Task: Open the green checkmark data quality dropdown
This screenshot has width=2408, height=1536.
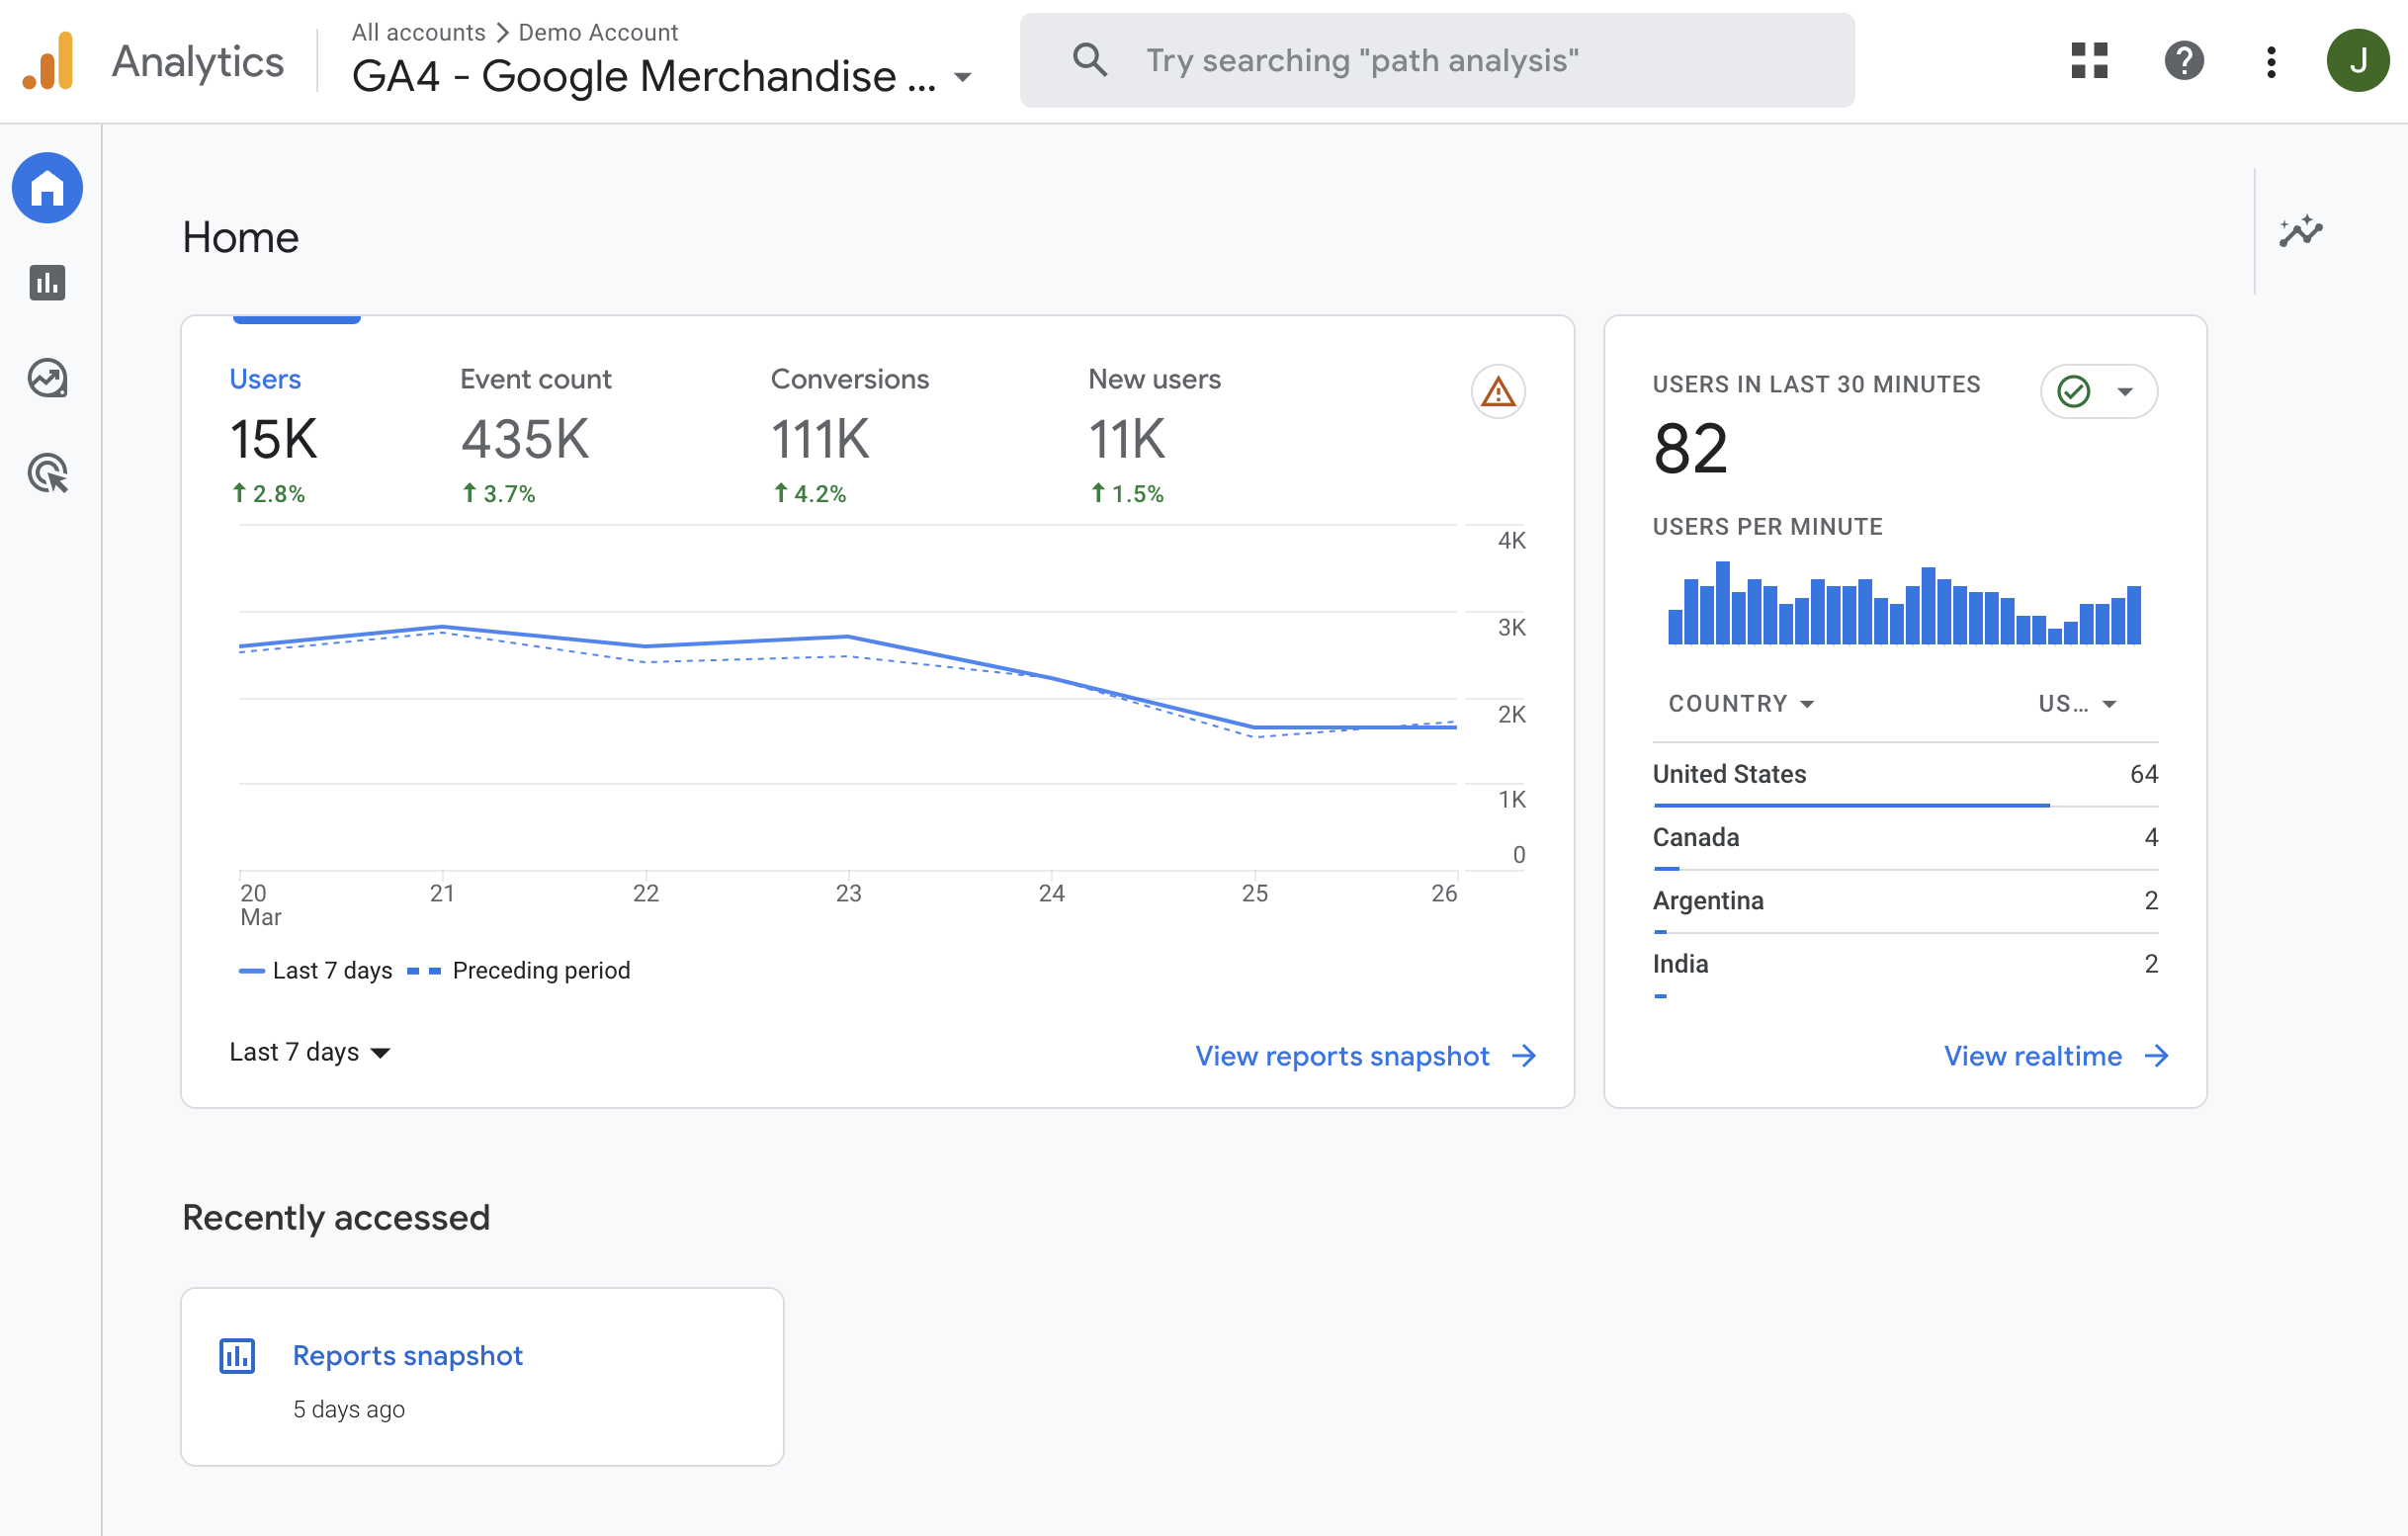Action: 2098,391
